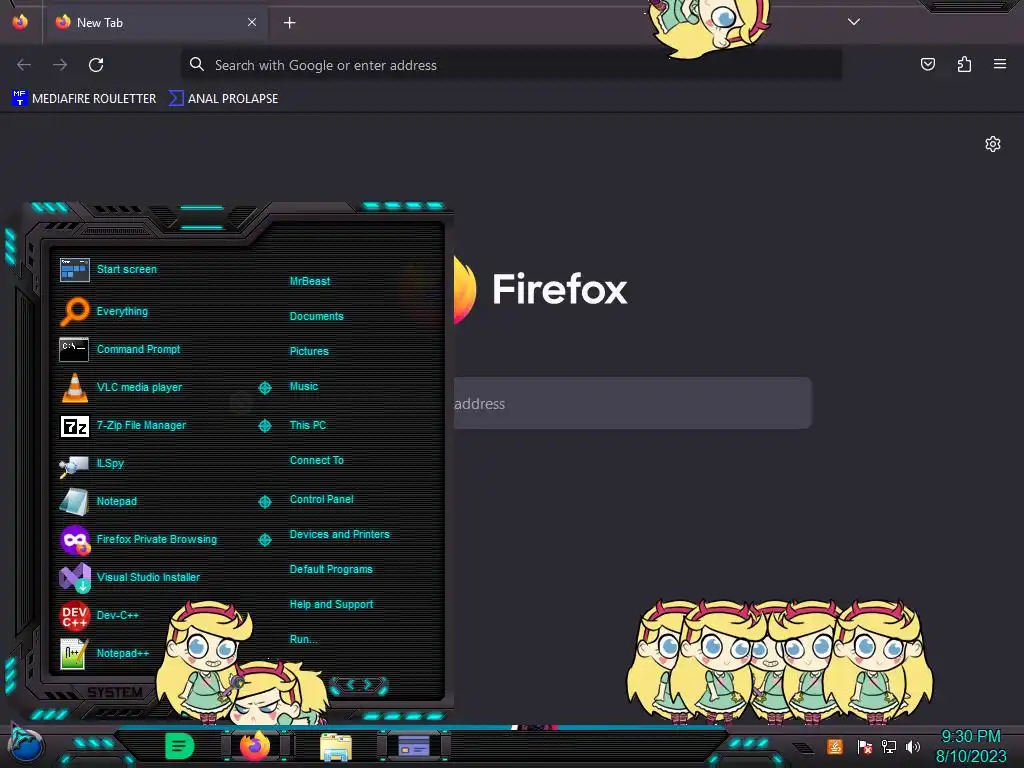Open 7-Zip File Manager icon

pyautogui.click(x=74, y=426)
